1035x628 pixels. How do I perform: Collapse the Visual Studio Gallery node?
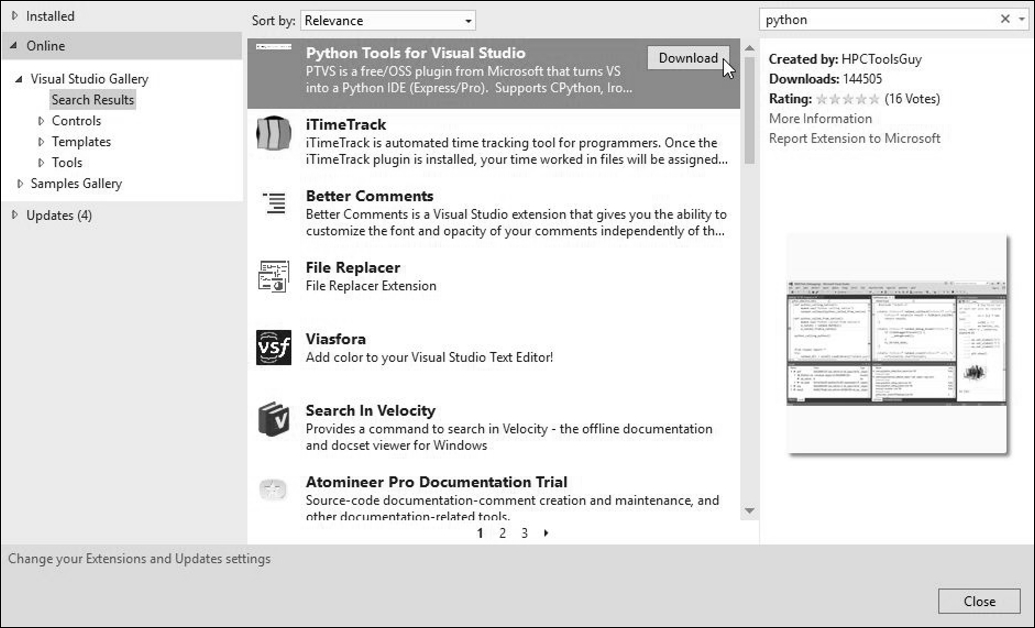coord(19,79)
